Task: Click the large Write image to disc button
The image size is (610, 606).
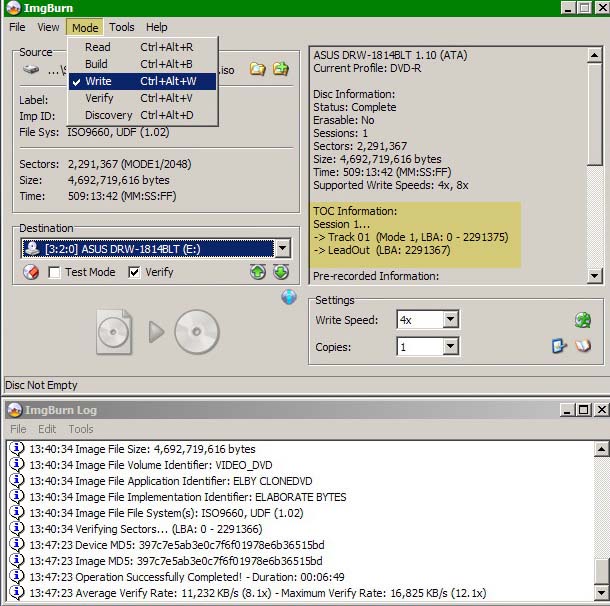Action: click(x=158, y=332)
